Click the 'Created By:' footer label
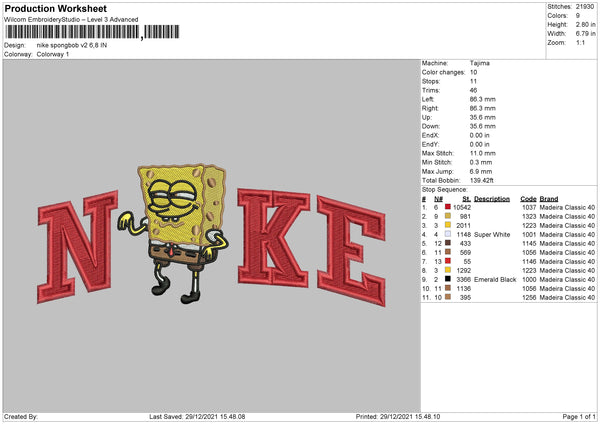Image resolution: width=600 pixels, height=424 pixels. 21,416
